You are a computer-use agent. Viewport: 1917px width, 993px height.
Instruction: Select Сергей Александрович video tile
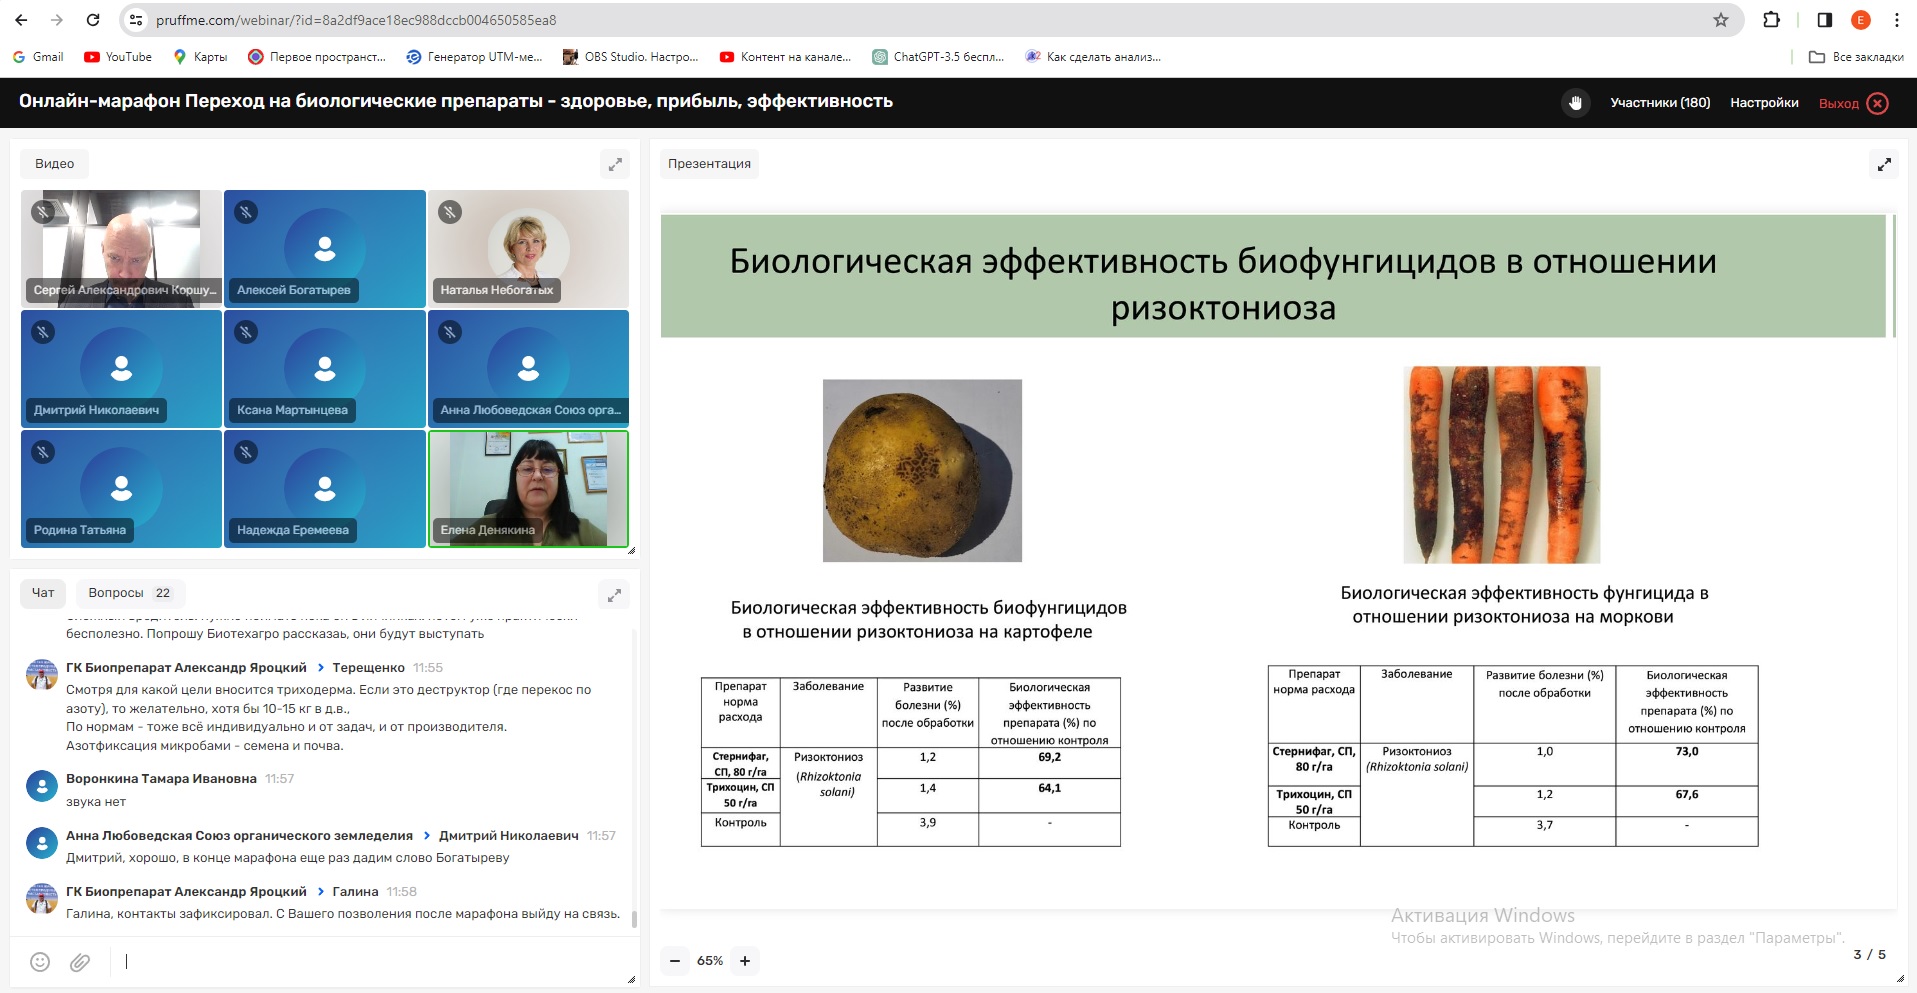point(121,248)
